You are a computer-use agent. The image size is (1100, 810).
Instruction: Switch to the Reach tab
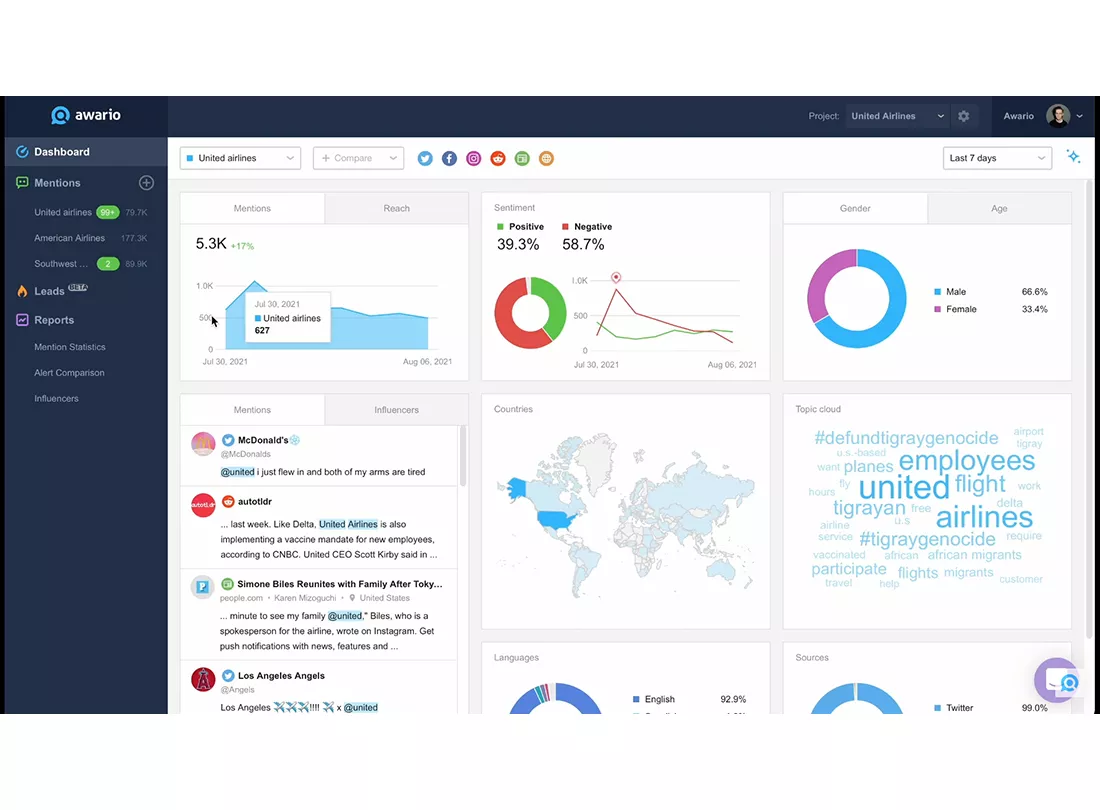click(x=396, y=208)
